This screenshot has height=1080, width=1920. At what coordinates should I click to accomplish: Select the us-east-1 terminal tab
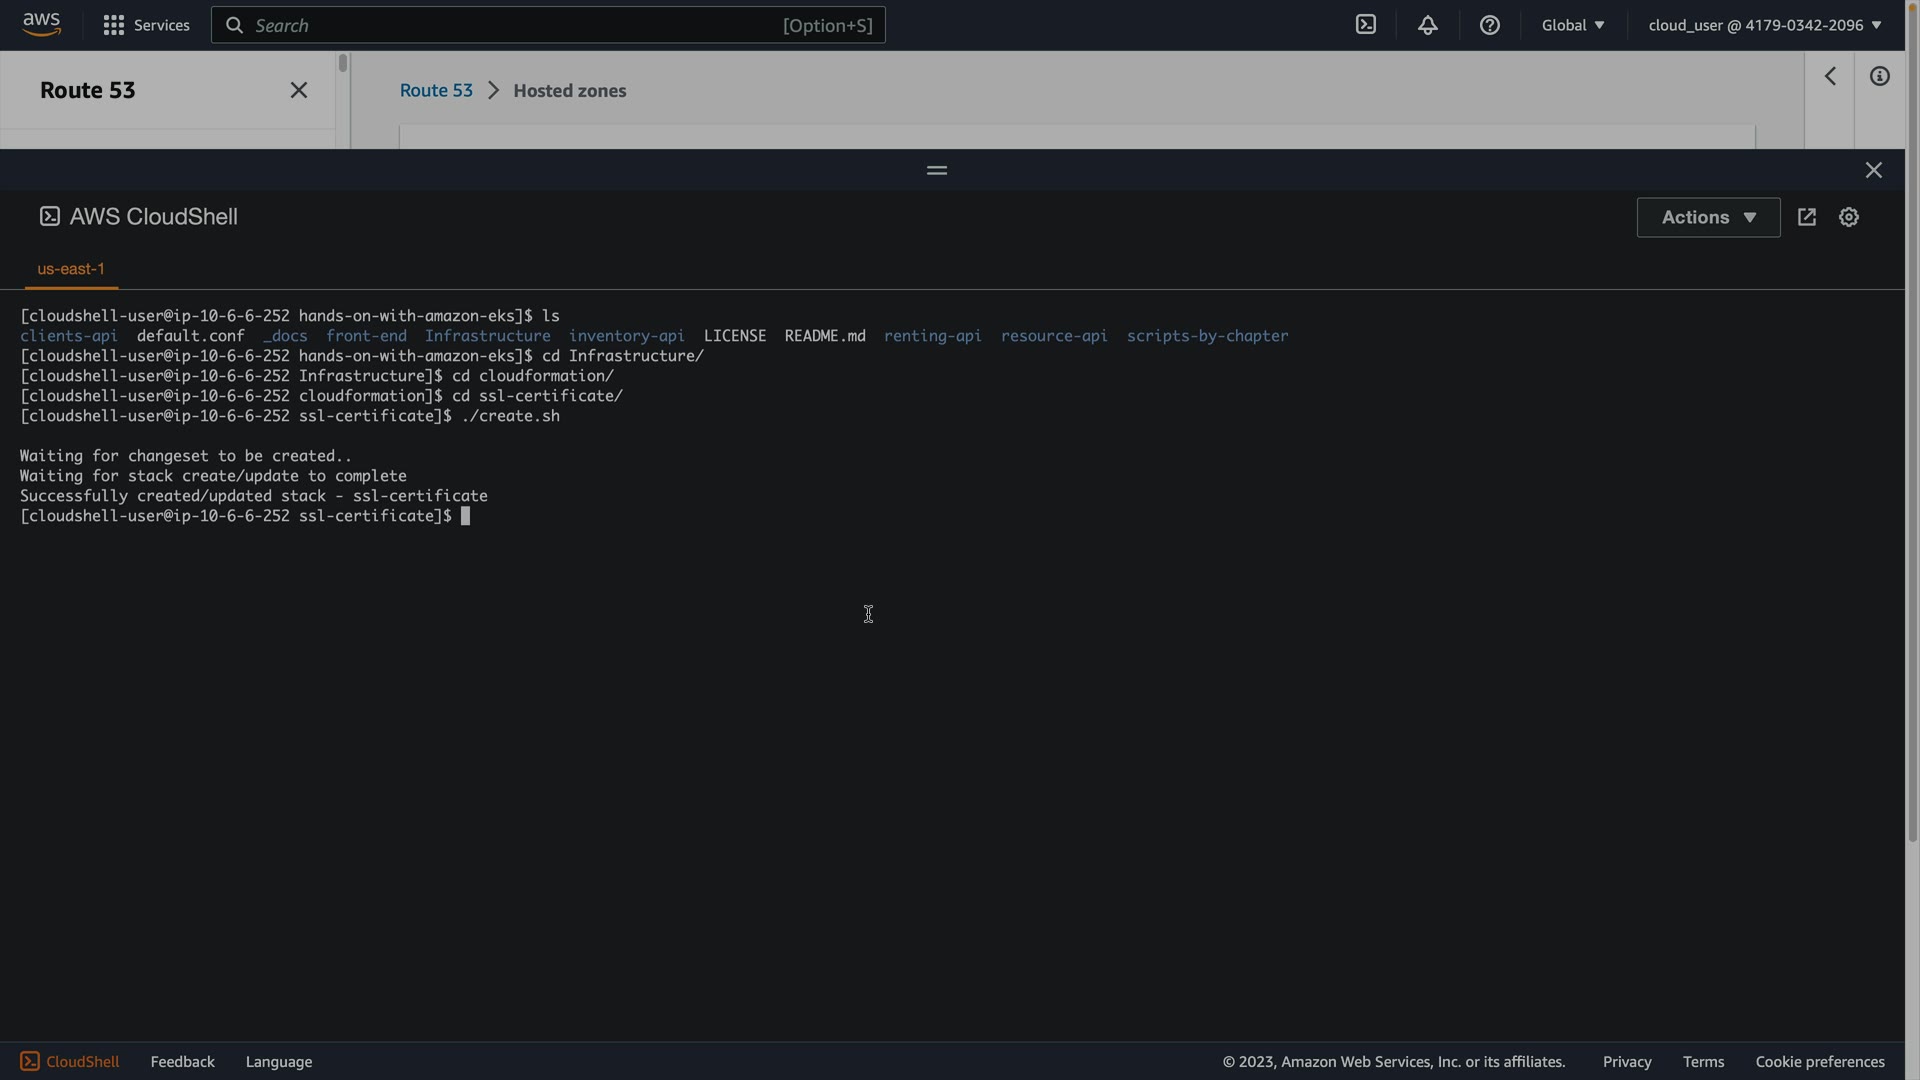coord(71,269)
